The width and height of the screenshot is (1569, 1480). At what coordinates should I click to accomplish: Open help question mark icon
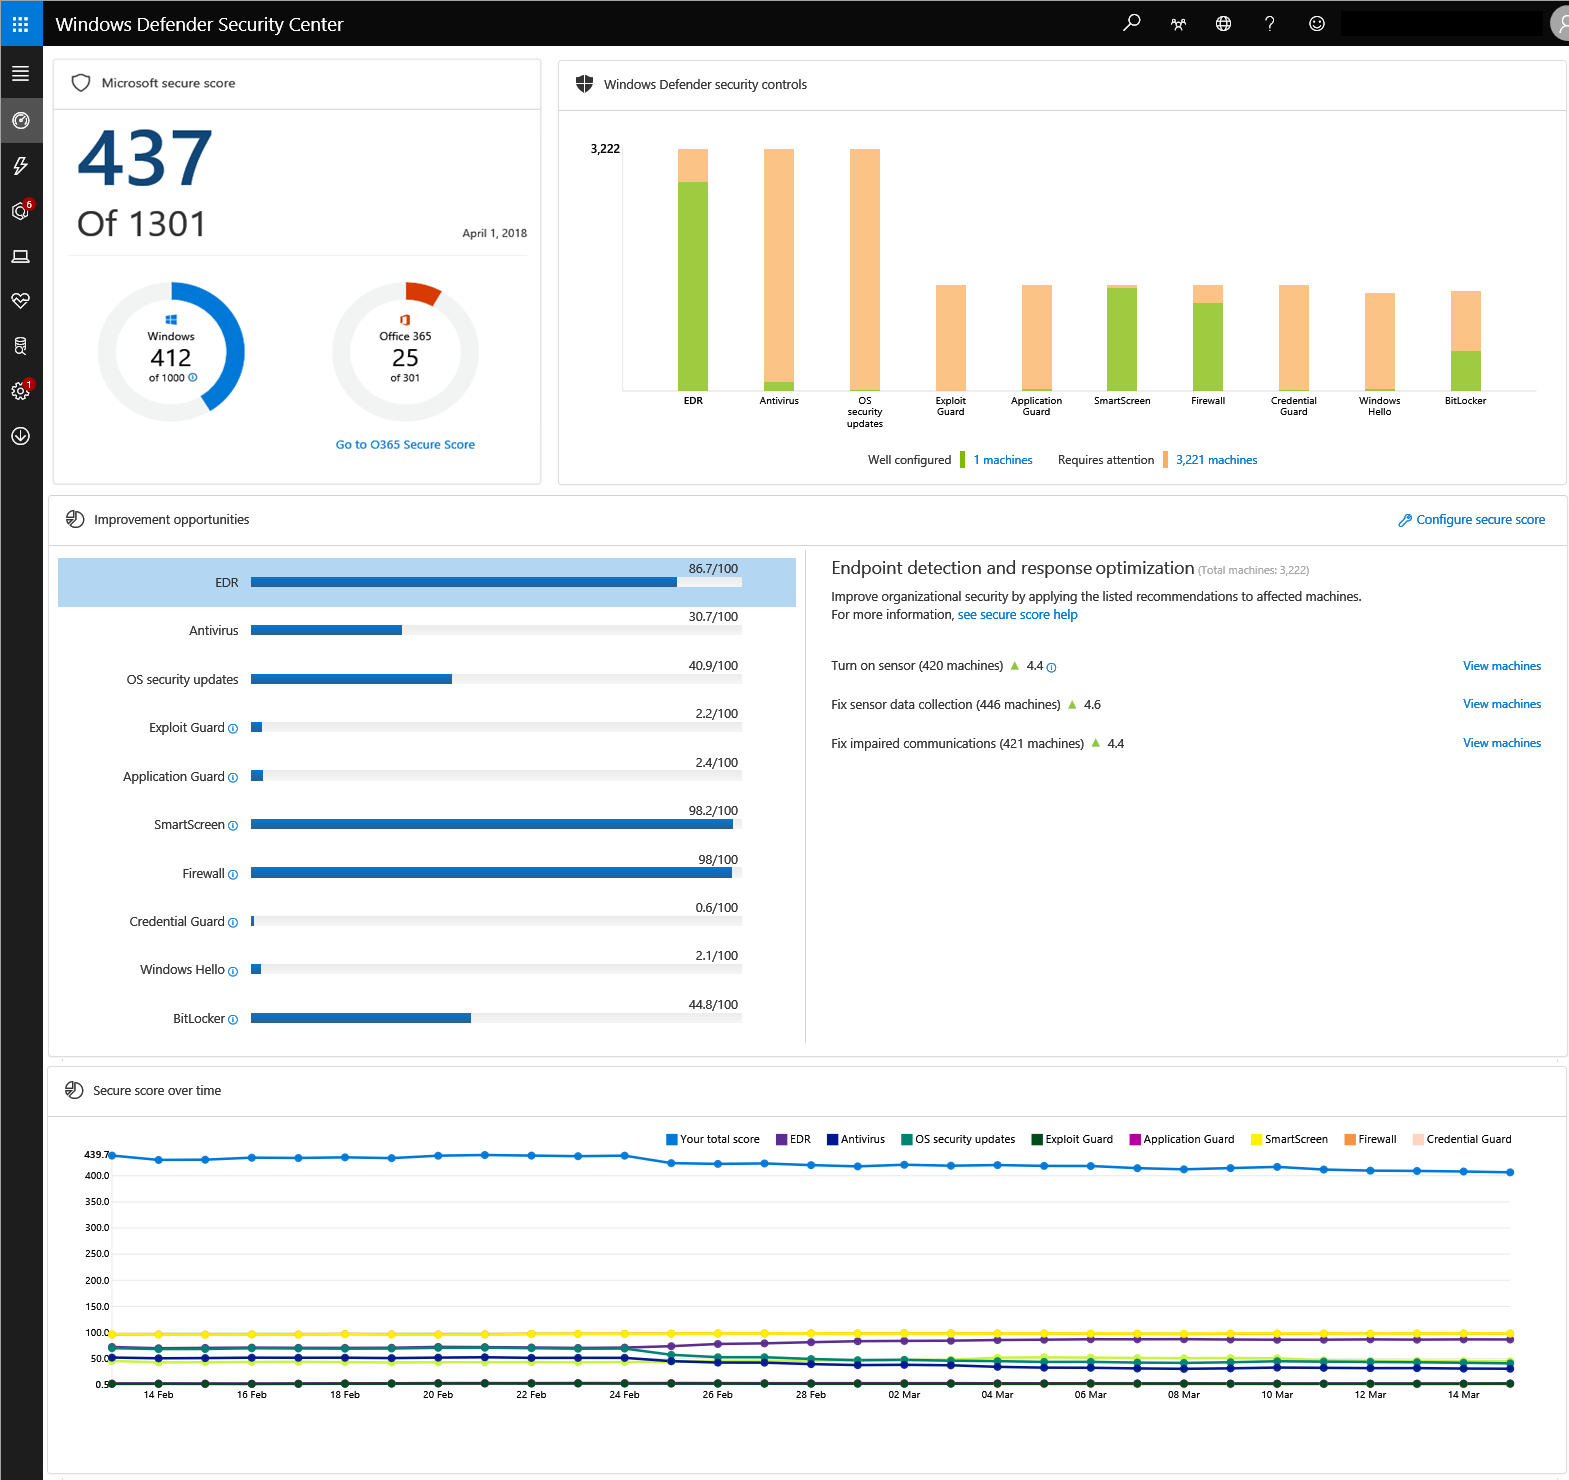pyautogui.click(x=1269, y=24)
